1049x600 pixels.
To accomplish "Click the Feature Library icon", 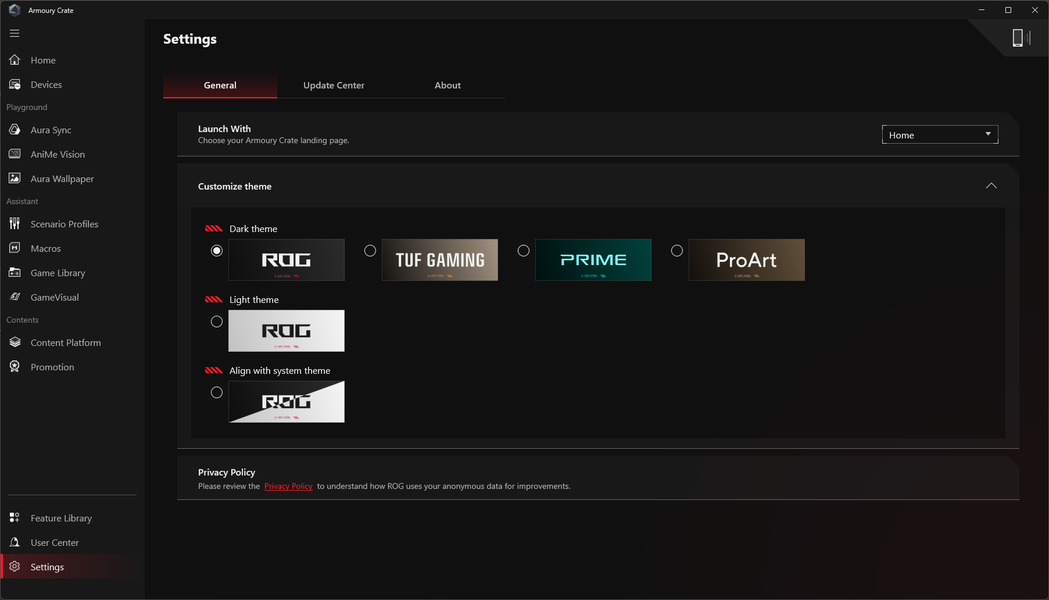I will coord(14,518).
